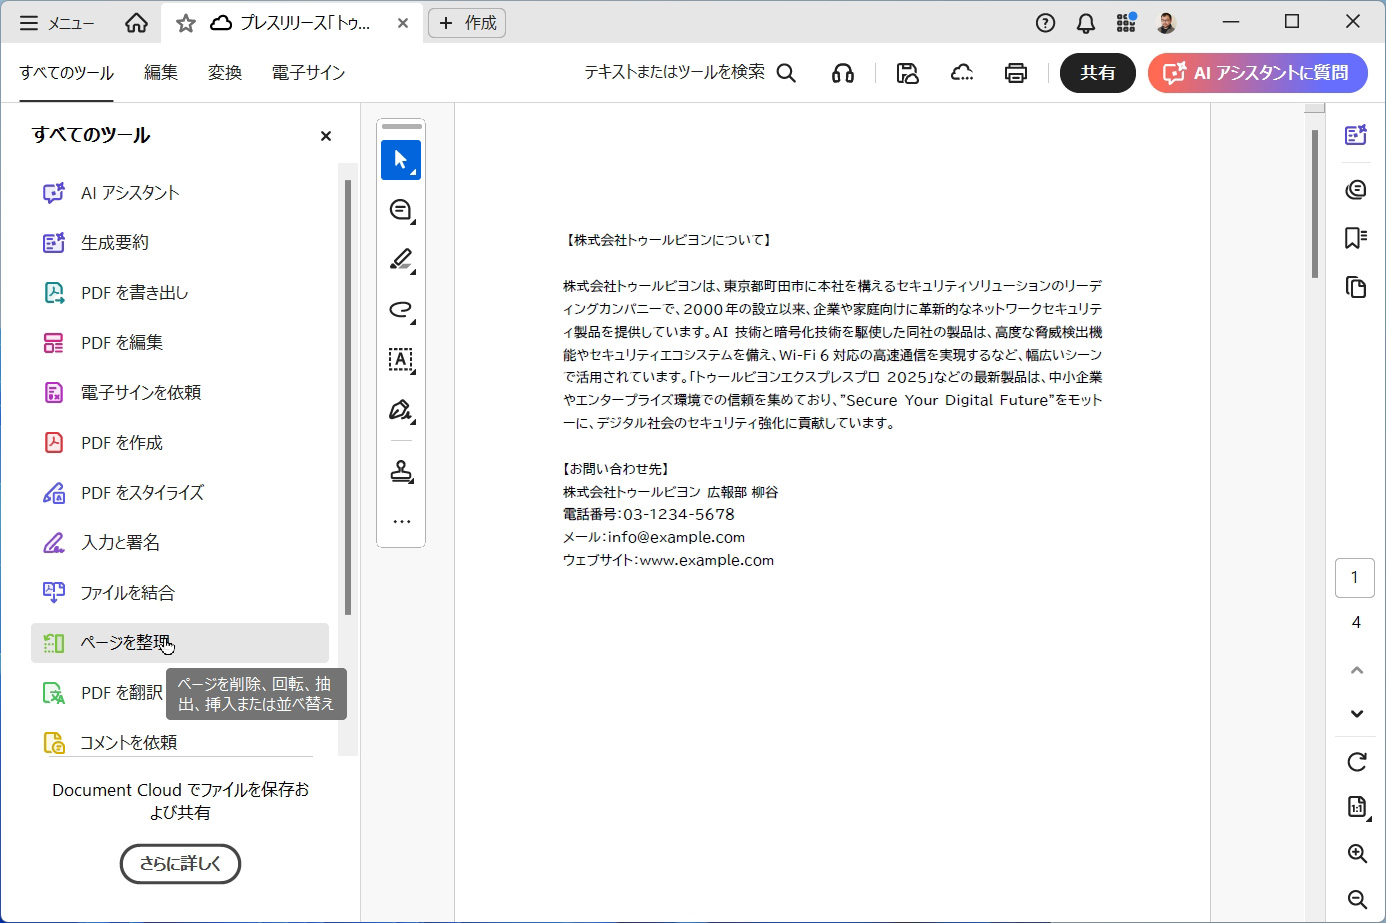This screenshot has height=923, width=1386.
Task: Click the print icon
Action: click(x=1015, y=73)
